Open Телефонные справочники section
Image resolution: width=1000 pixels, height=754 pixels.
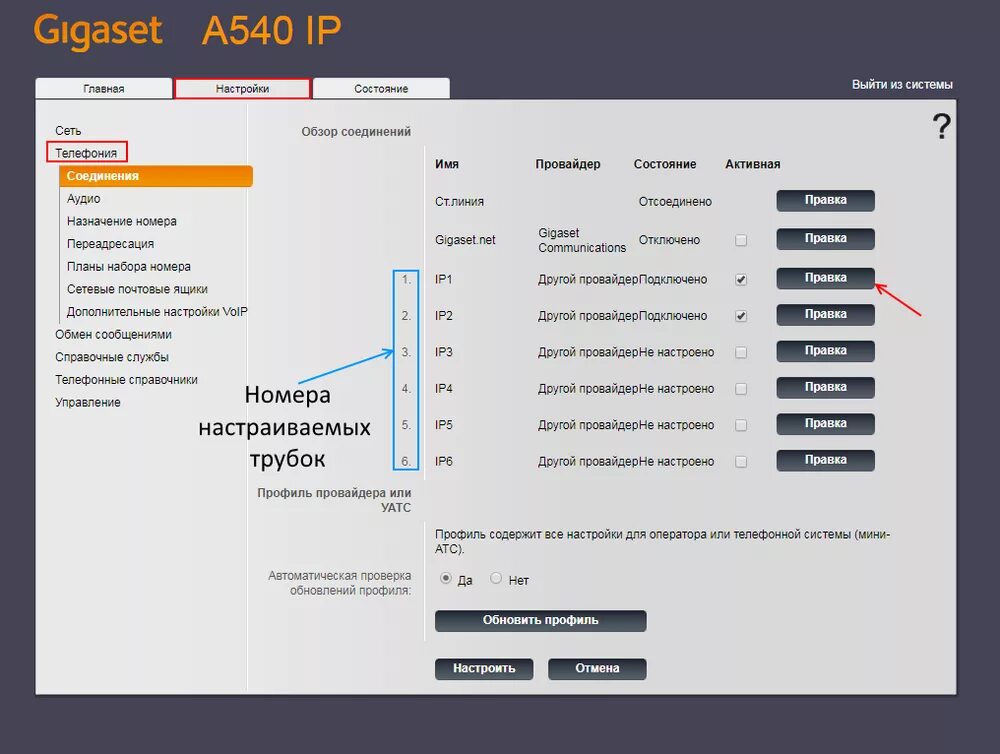(x=126, y=380)
